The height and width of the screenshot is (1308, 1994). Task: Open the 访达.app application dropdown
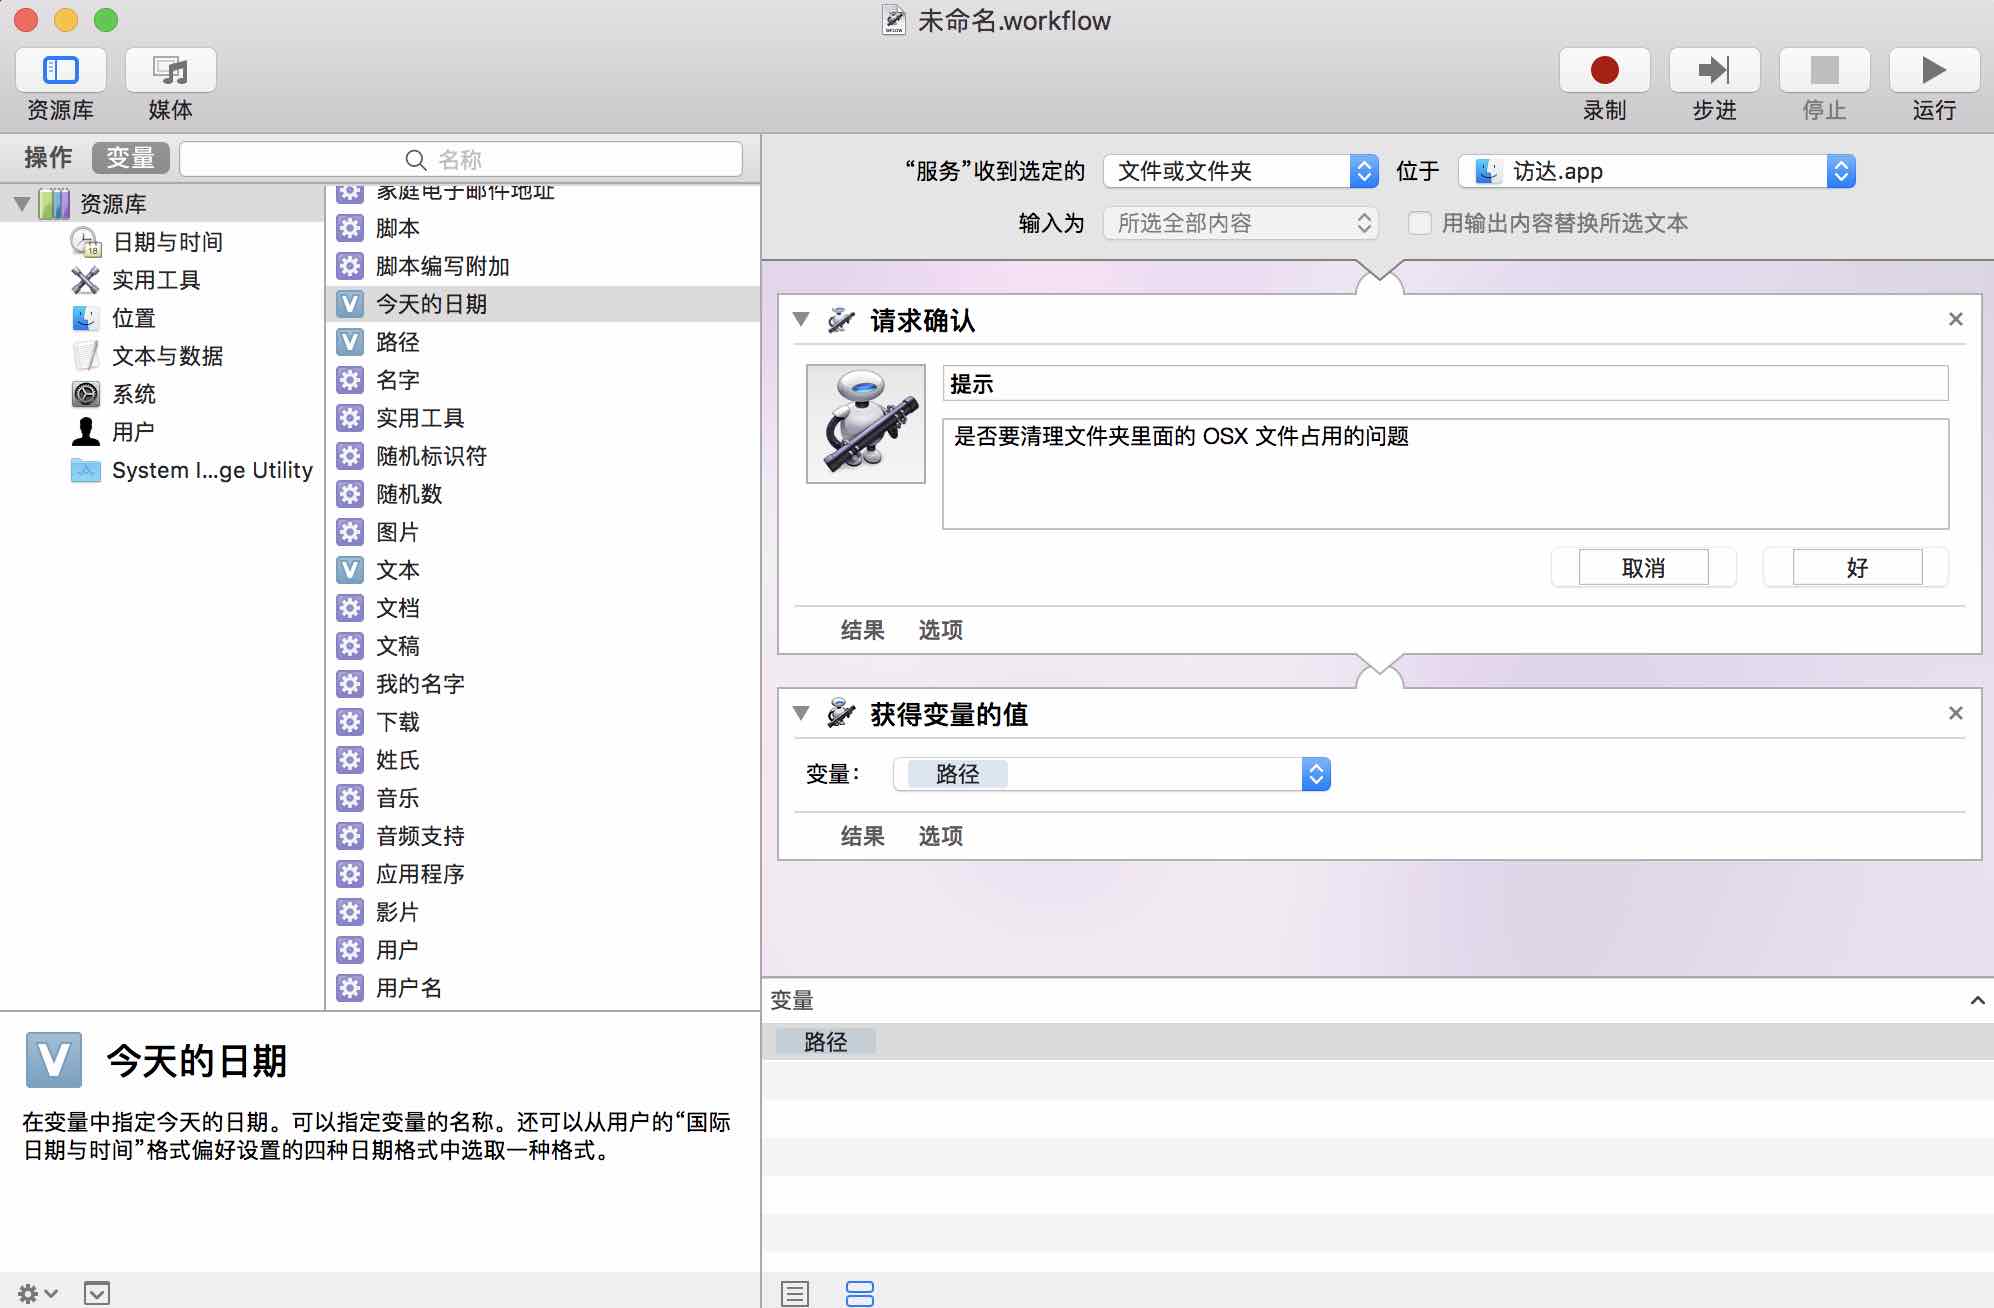(x=1656, y=171)
